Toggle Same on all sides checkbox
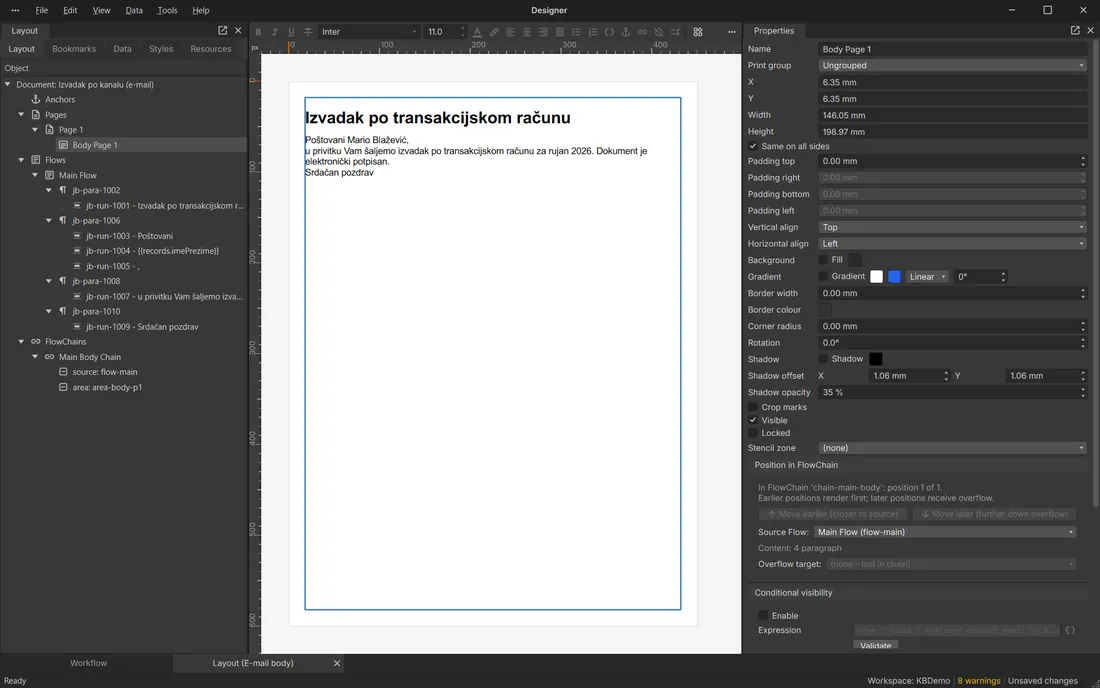The image size is (1100, 688). tap(753, 146)
